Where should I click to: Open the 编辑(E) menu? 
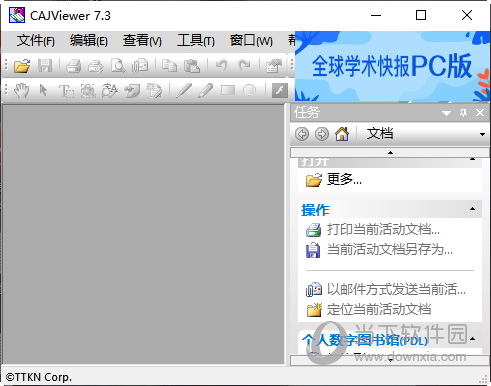coord(89,41)
